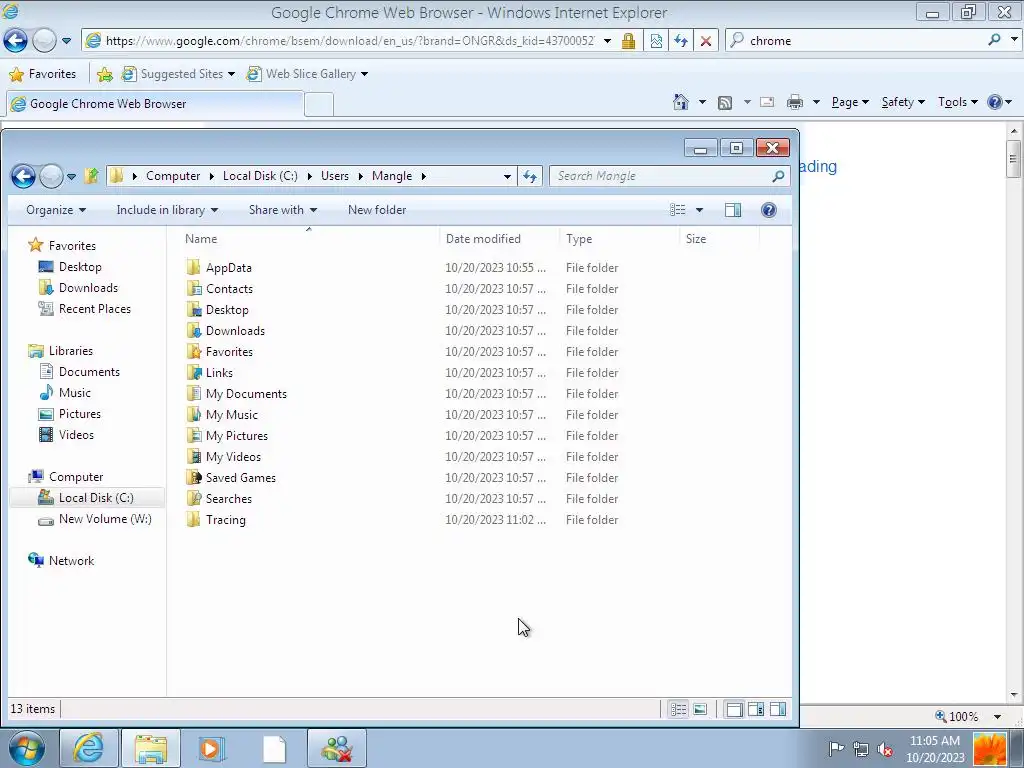Click the Search Mangle input field
This screenshot has height=768, width=1024.
660,176
